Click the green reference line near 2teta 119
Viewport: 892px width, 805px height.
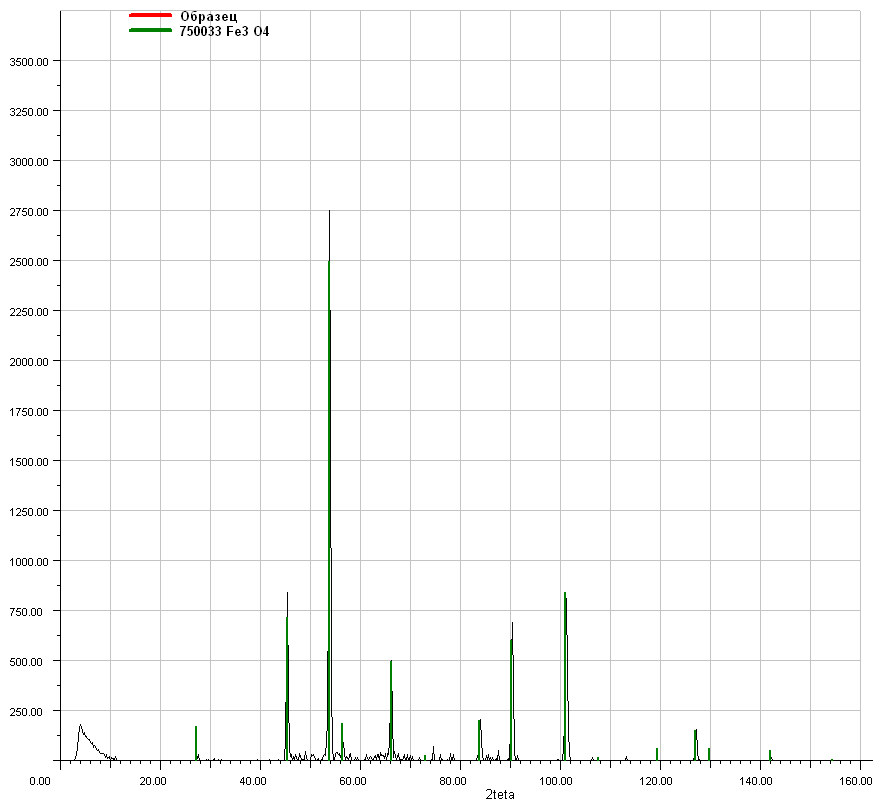657,754
